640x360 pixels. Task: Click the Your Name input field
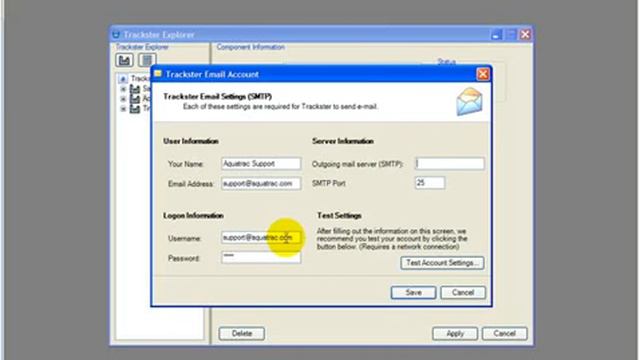(261, 164)
